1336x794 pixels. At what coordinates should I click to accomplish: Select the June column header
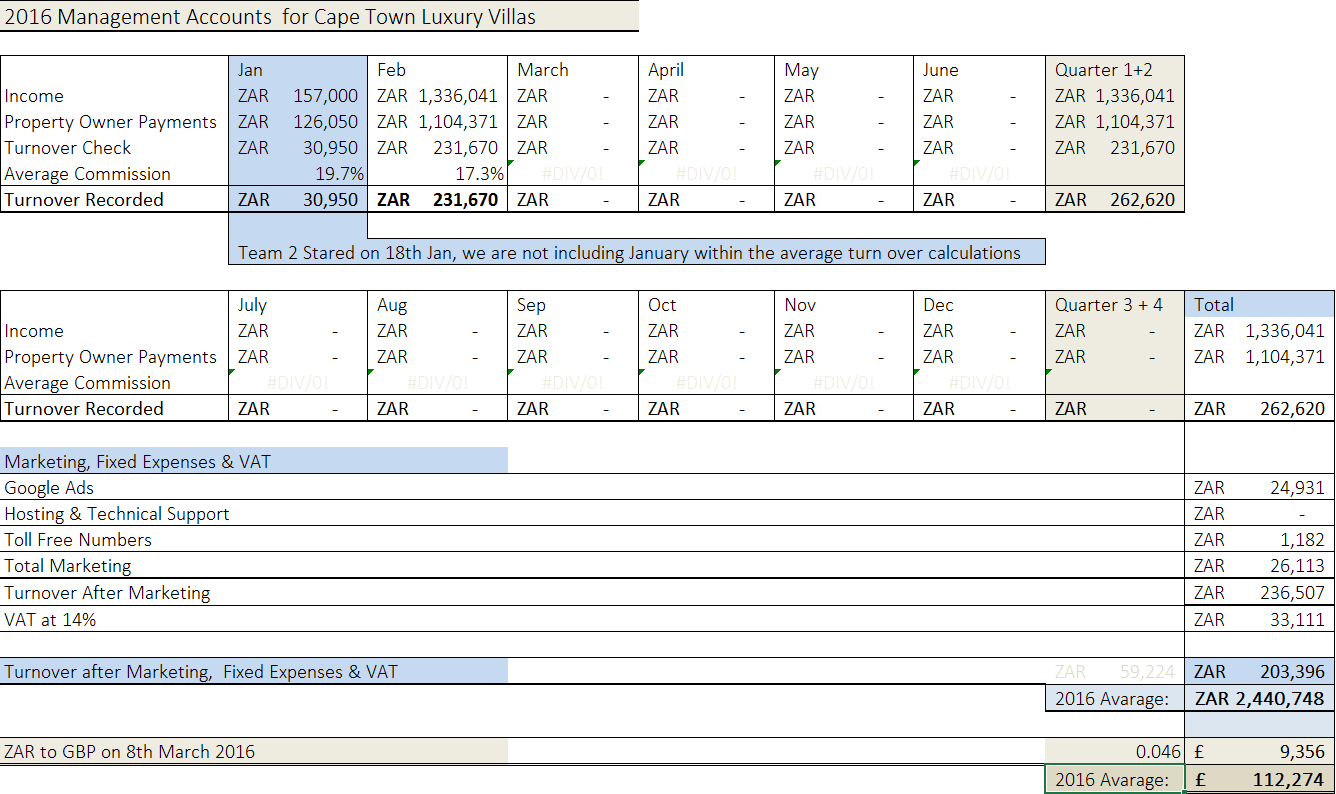click(x=980, y=70)
